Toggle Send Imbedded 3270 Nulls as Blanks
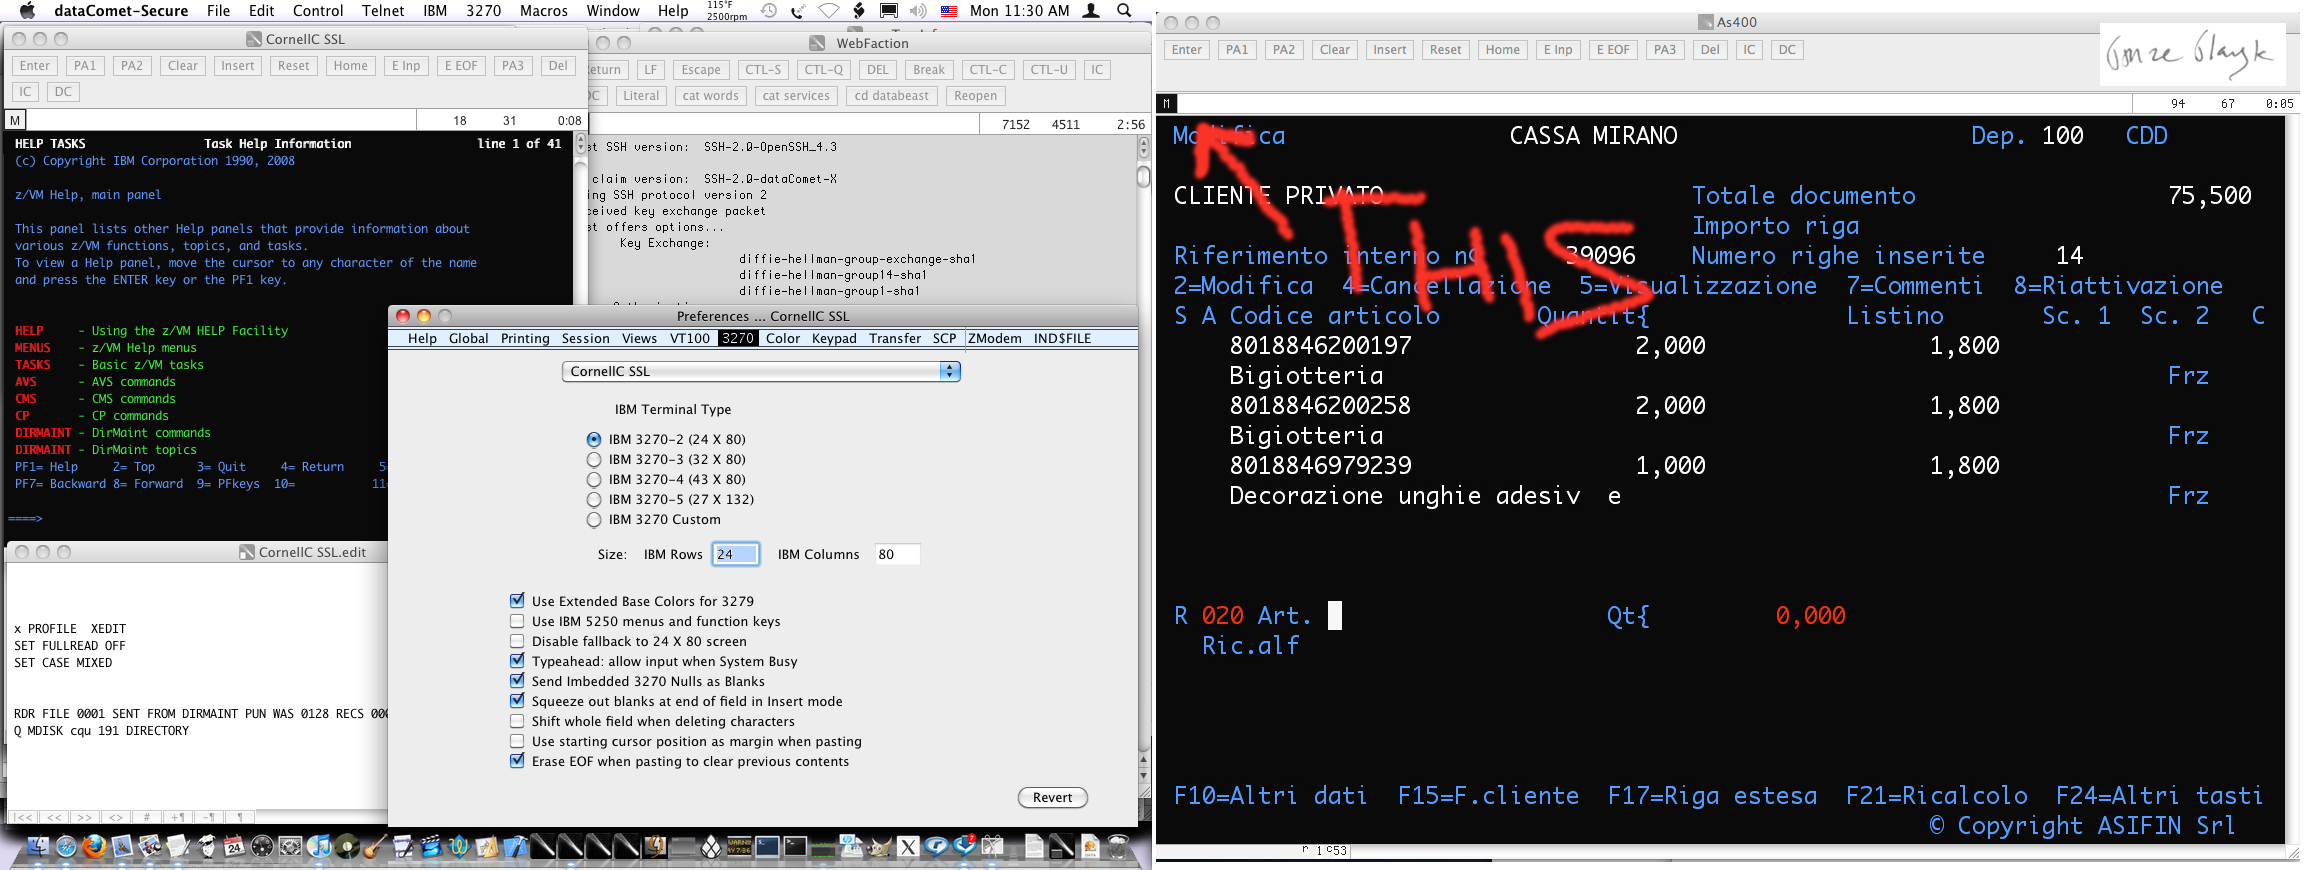 [x=517, y=681]
